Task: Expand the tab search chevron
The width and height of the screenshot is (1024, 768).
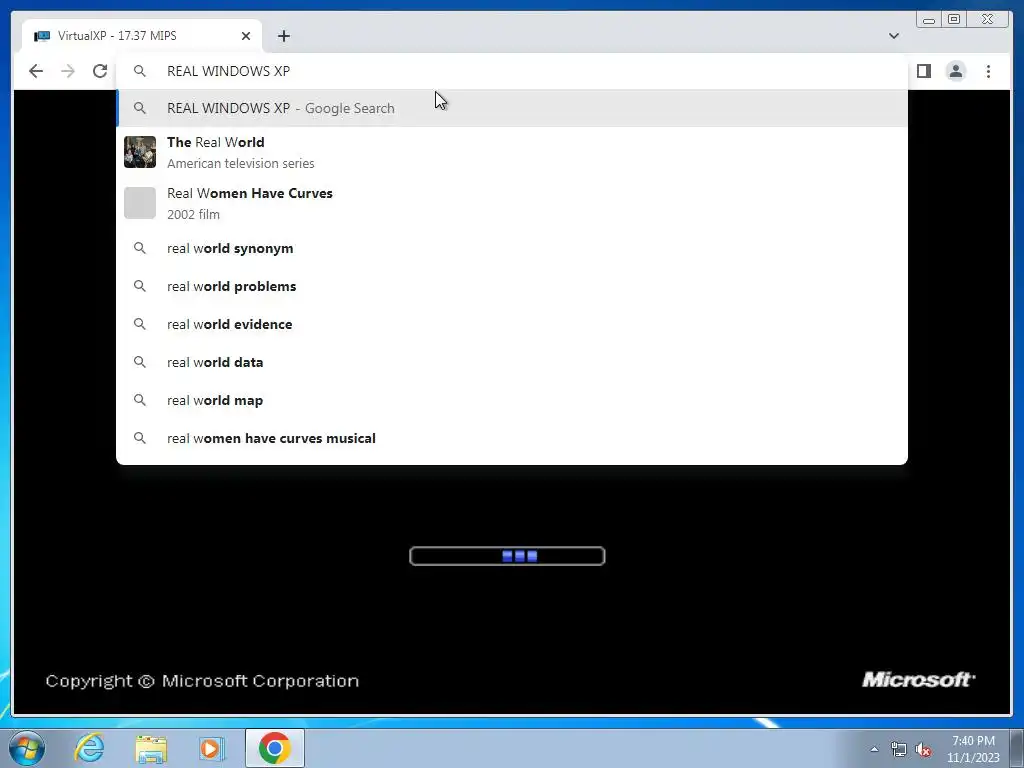Action: 894,36
